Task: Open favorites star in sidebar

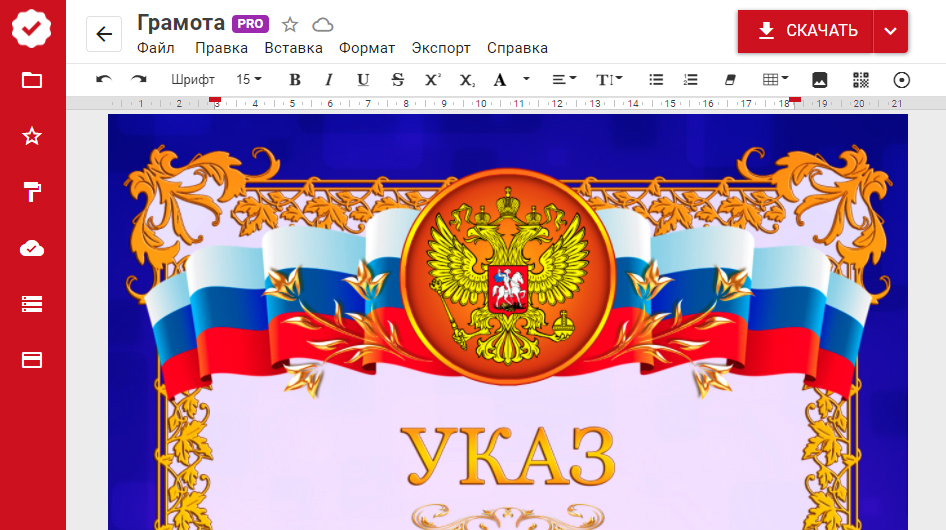Action: coord(31,136)
